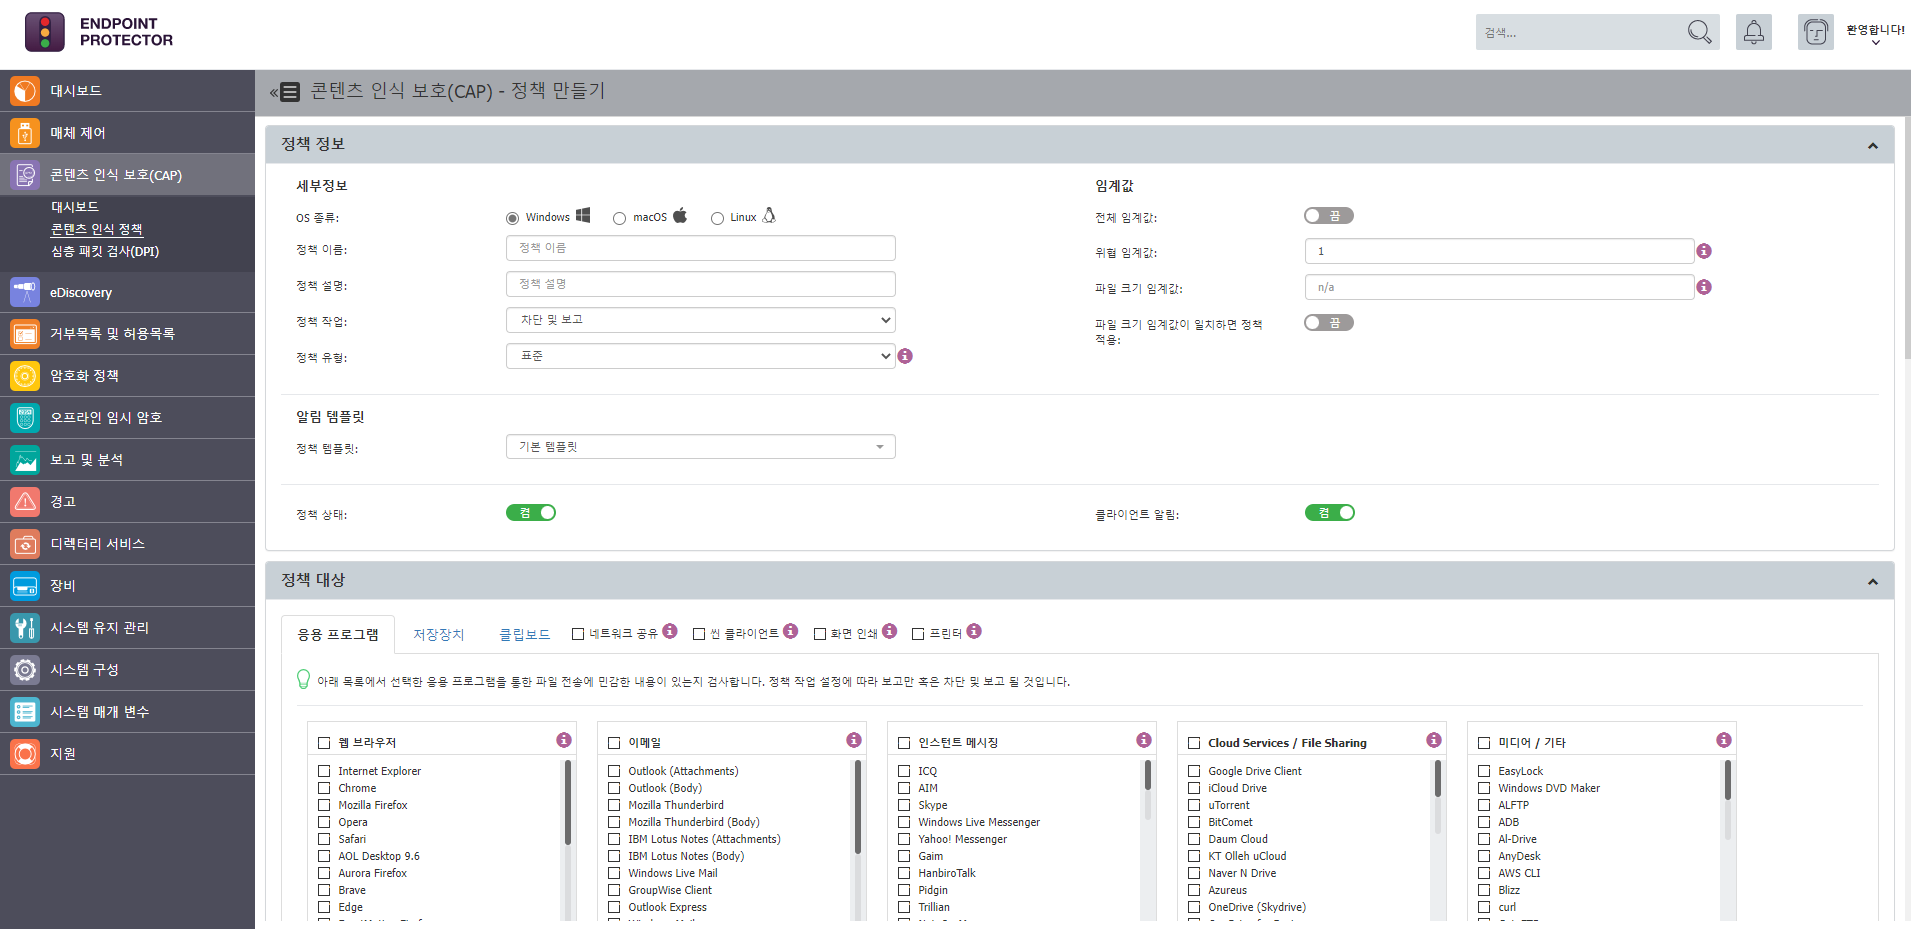Open 대시보드 submenu under CAP
This screenshot has height=929, width=1911.
(x=75, y=207)
